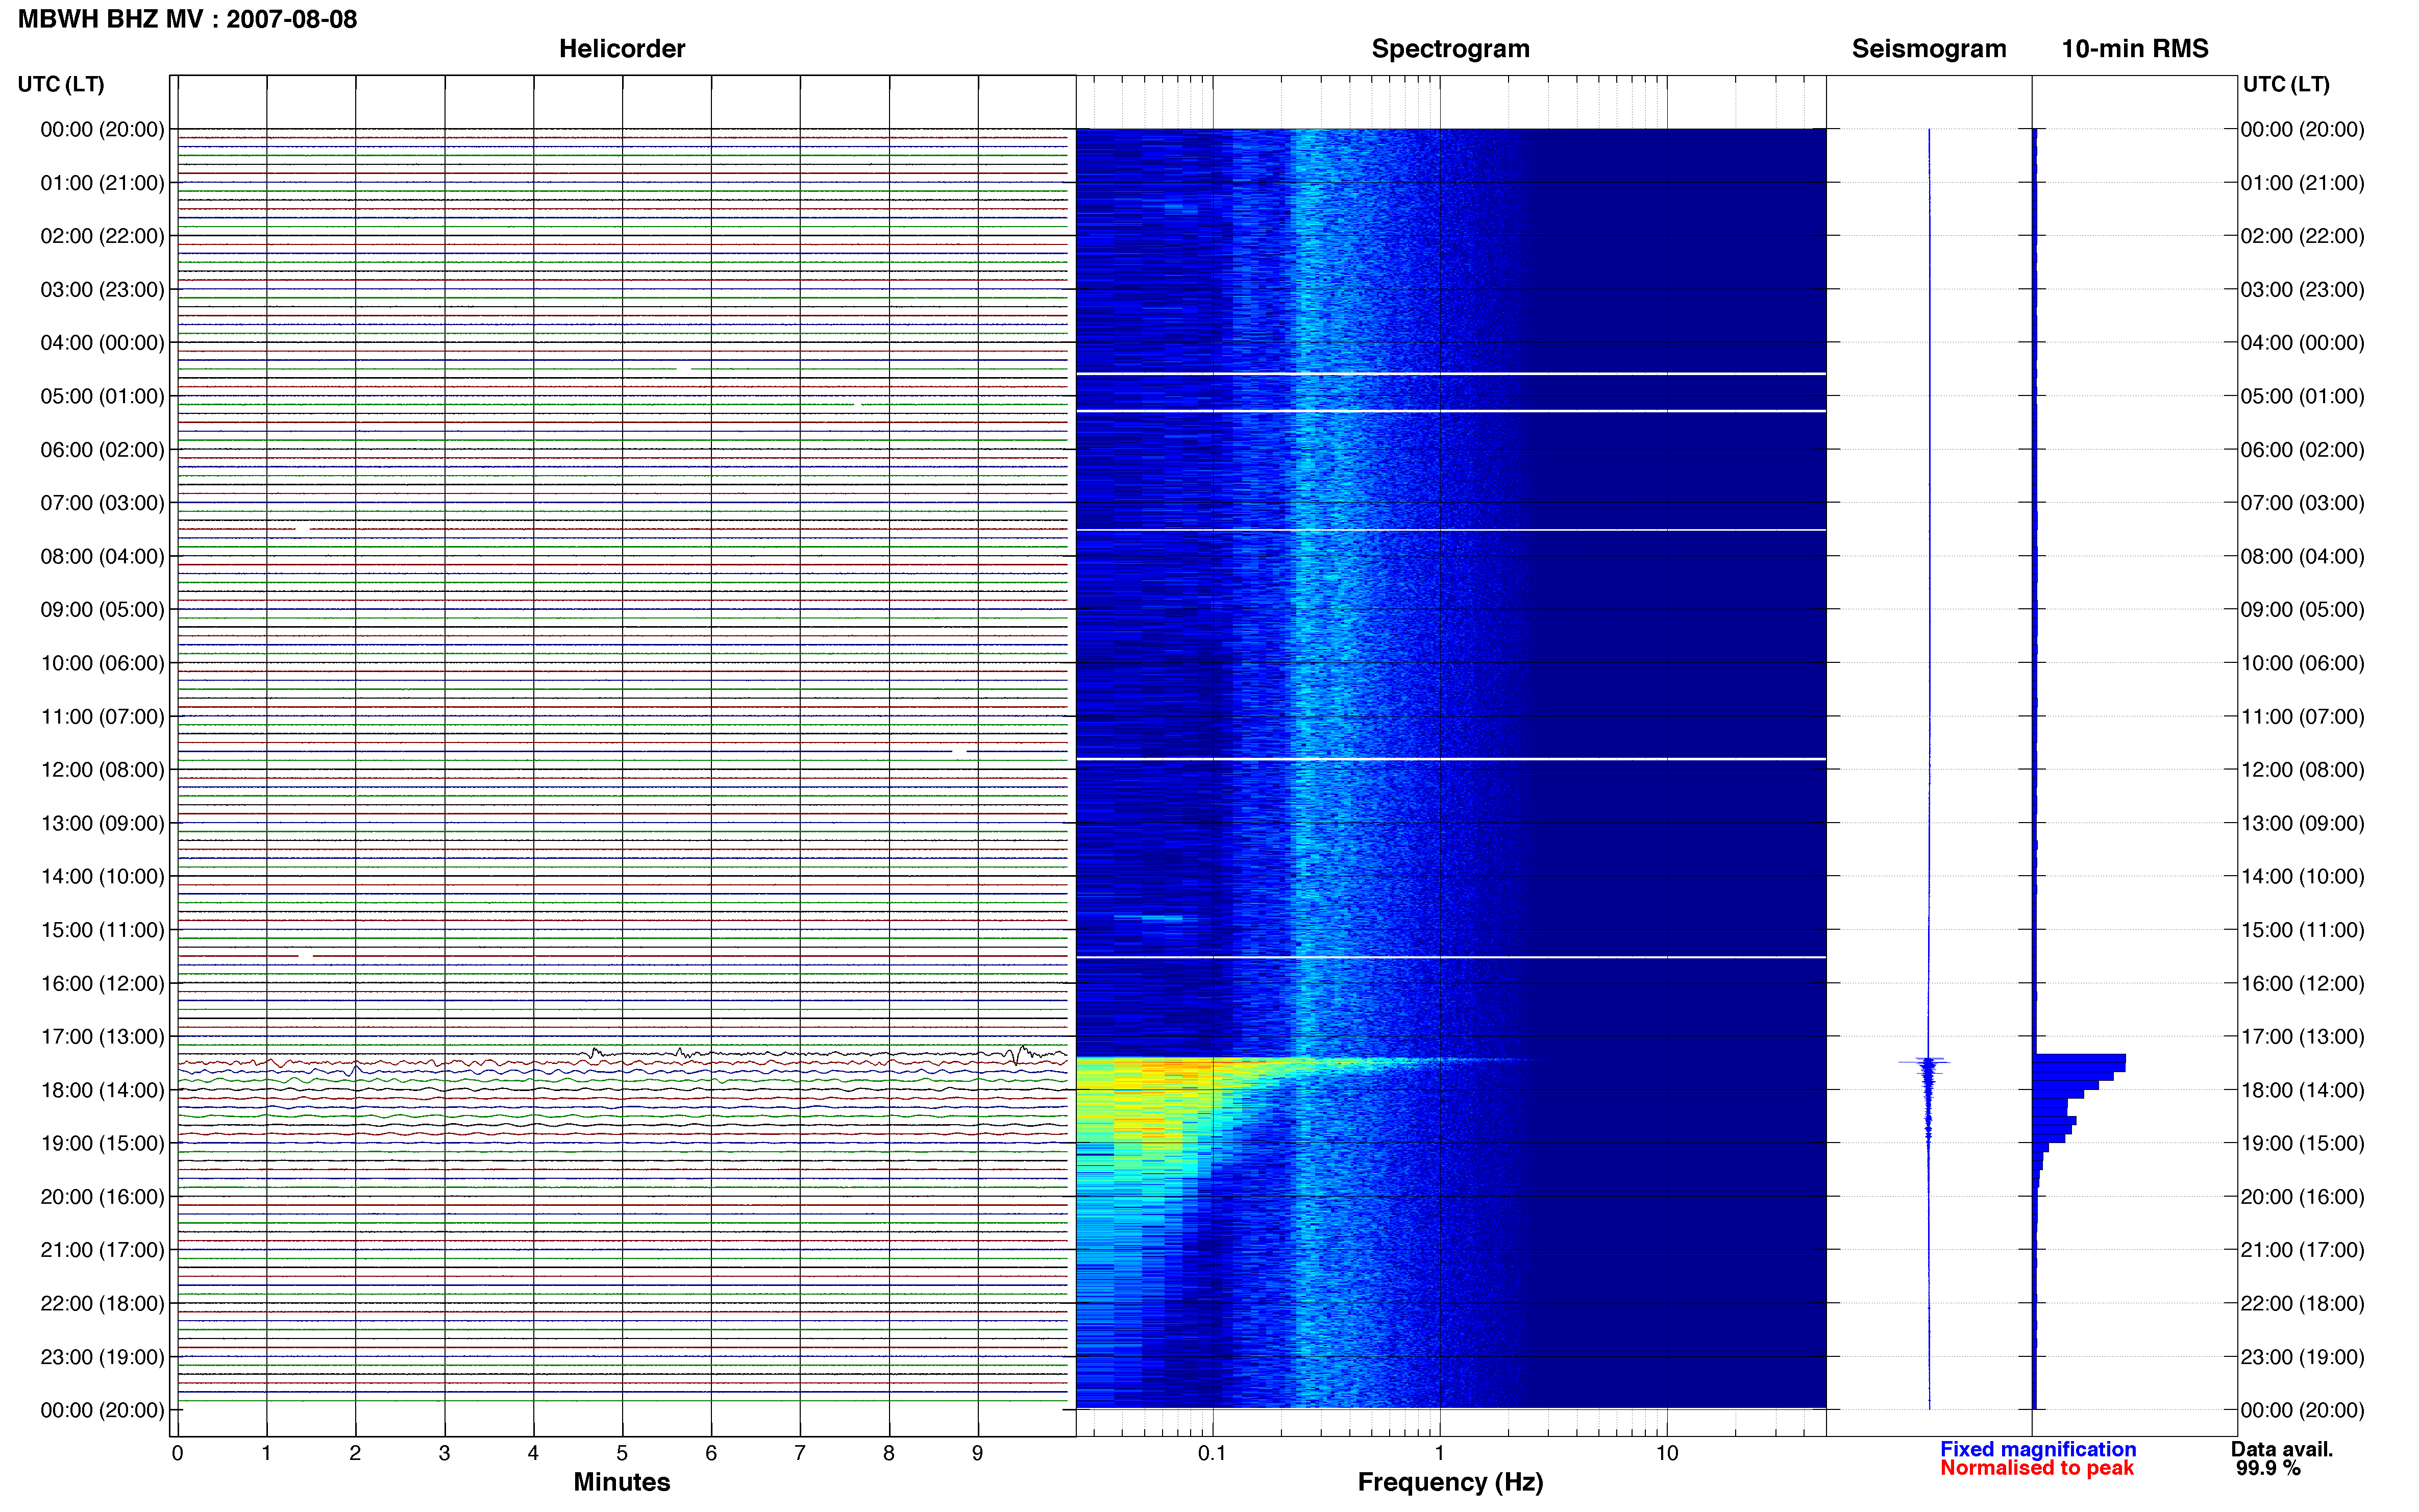Click right time label '22:00 (18:00)'

[2302, 1303]
